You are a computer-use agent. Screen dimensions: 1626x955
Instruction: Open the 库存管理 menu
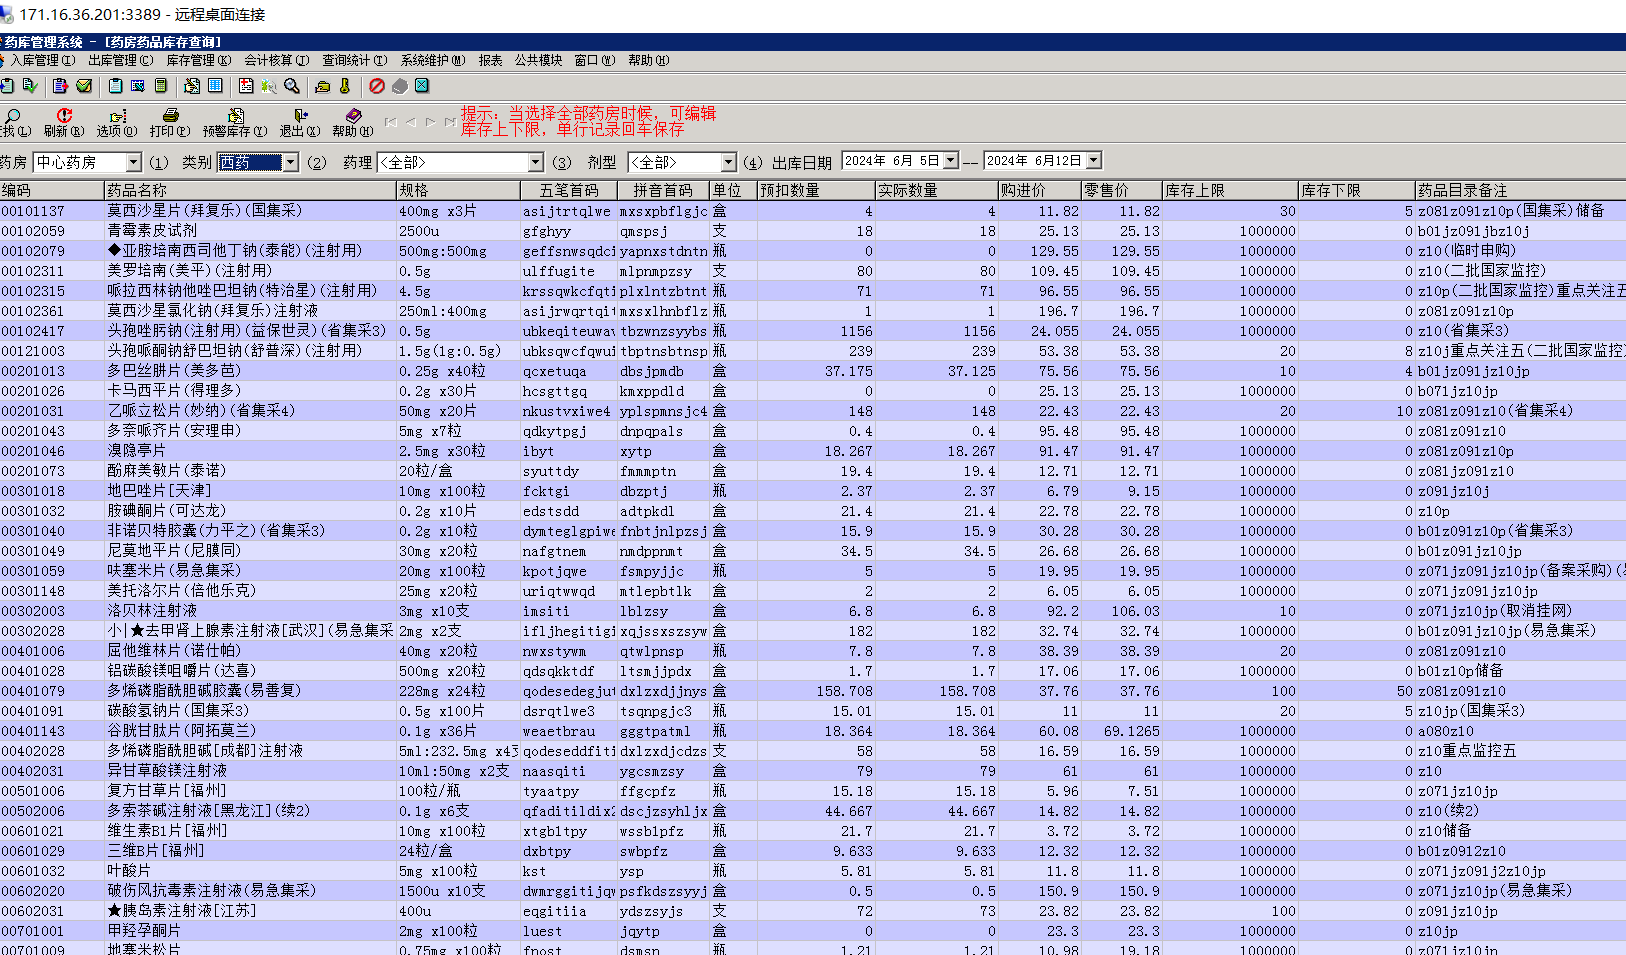199,60
